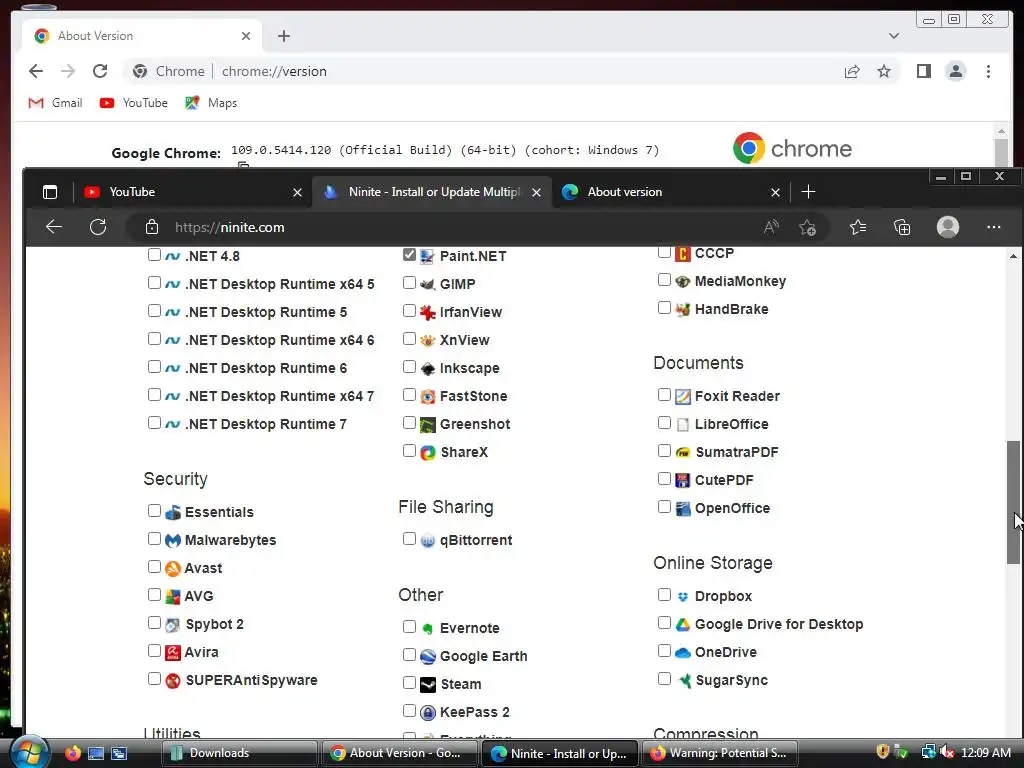This screenshot has height=768, width=1024.
Task: Switch to About version tab in Edge
Action: [671, 191]
